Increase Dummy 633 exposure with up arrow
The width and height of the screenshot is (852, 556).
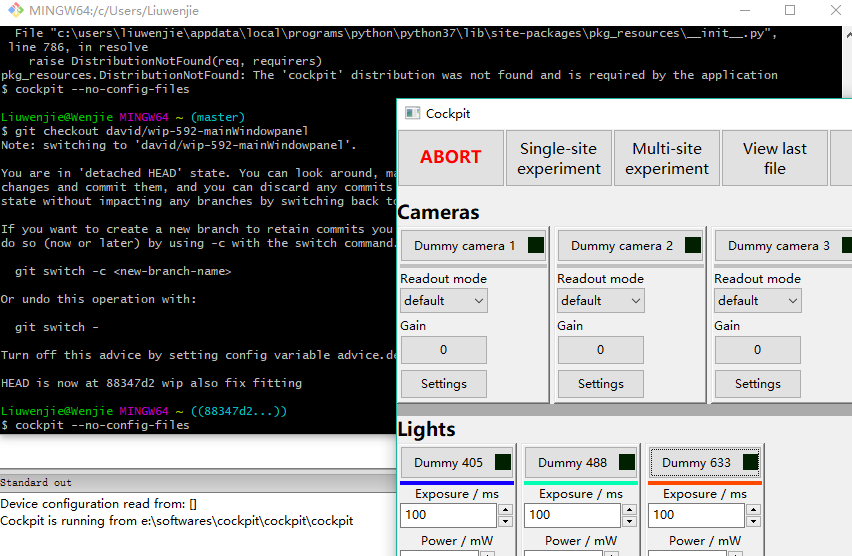point(753,510)
